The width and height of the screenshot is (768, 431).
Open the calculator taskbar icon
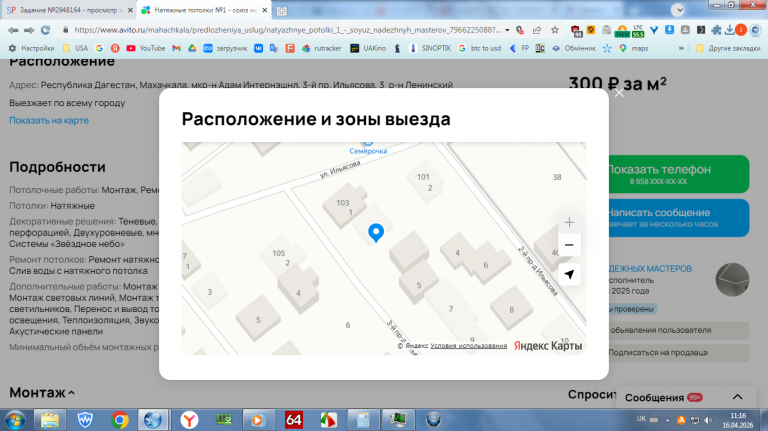pyautogui.click(x=363, y=420)
